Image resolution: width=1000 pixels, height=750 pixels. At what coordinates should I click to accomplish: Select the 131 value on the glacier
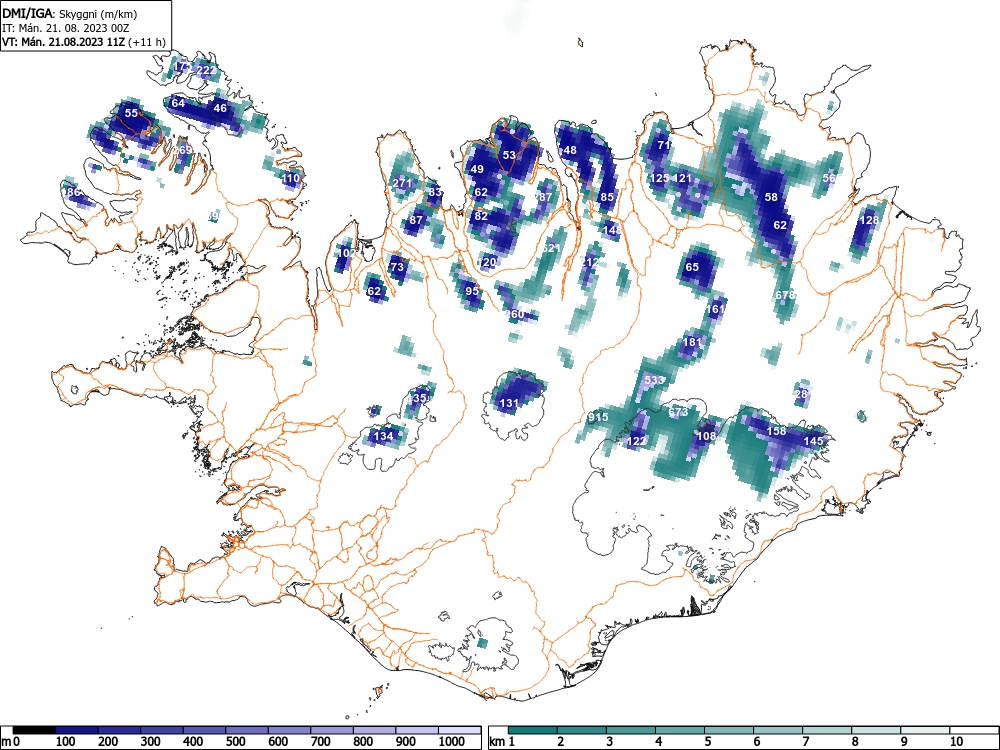click(x=509, y=403)
